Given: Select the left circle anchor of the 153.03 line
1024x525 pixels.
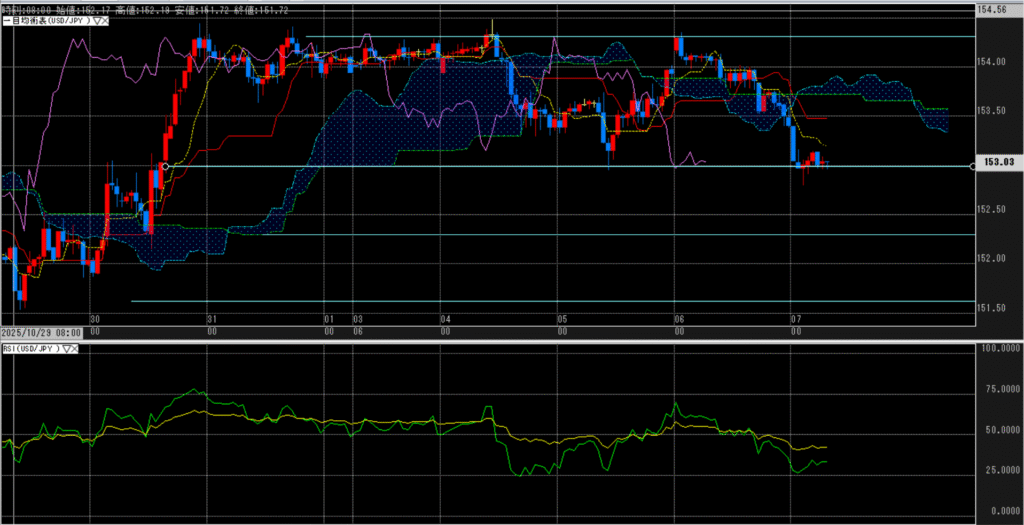Looking at the screenshot, I should [x=164, y=166].
